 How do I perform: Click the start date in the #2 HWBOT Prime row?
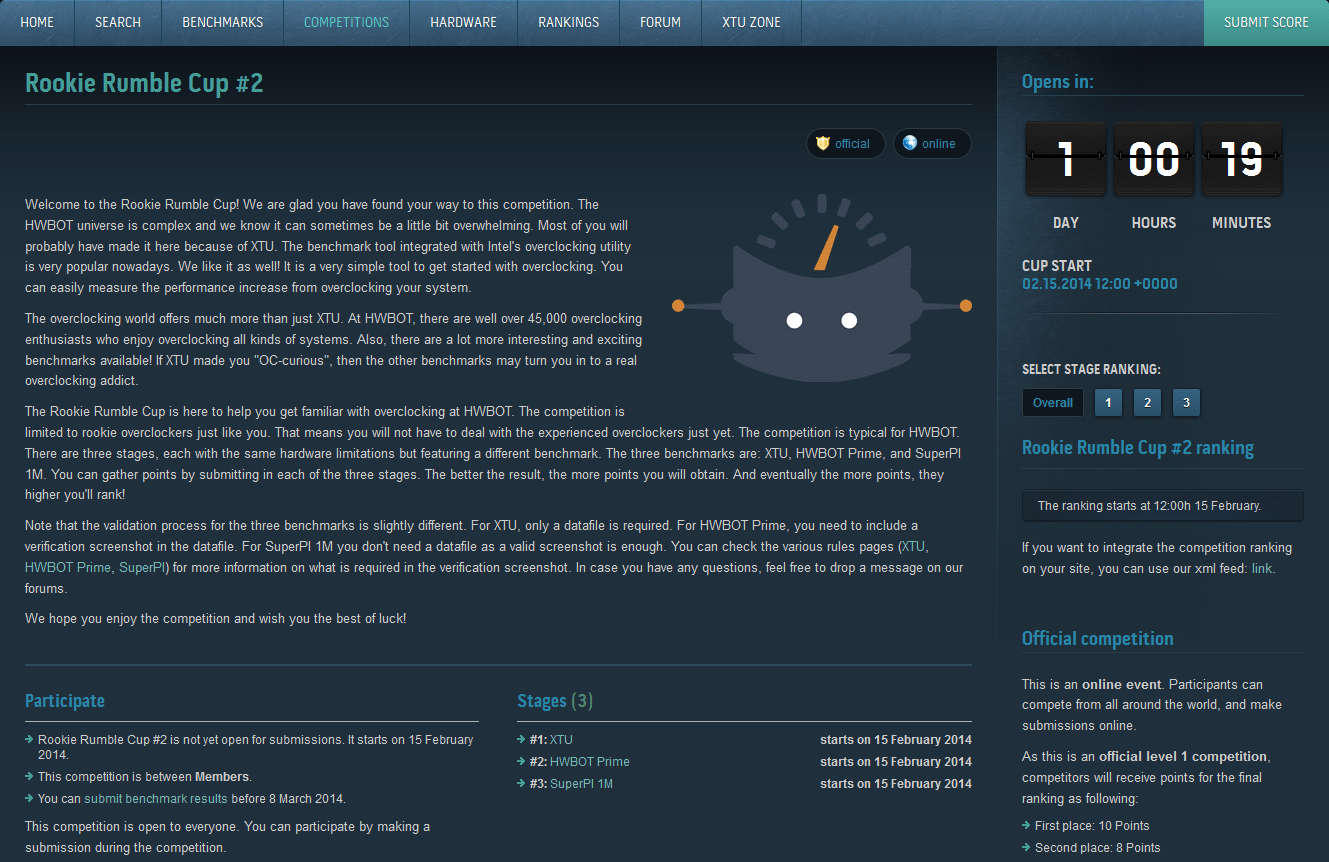[x=896, y=762]
